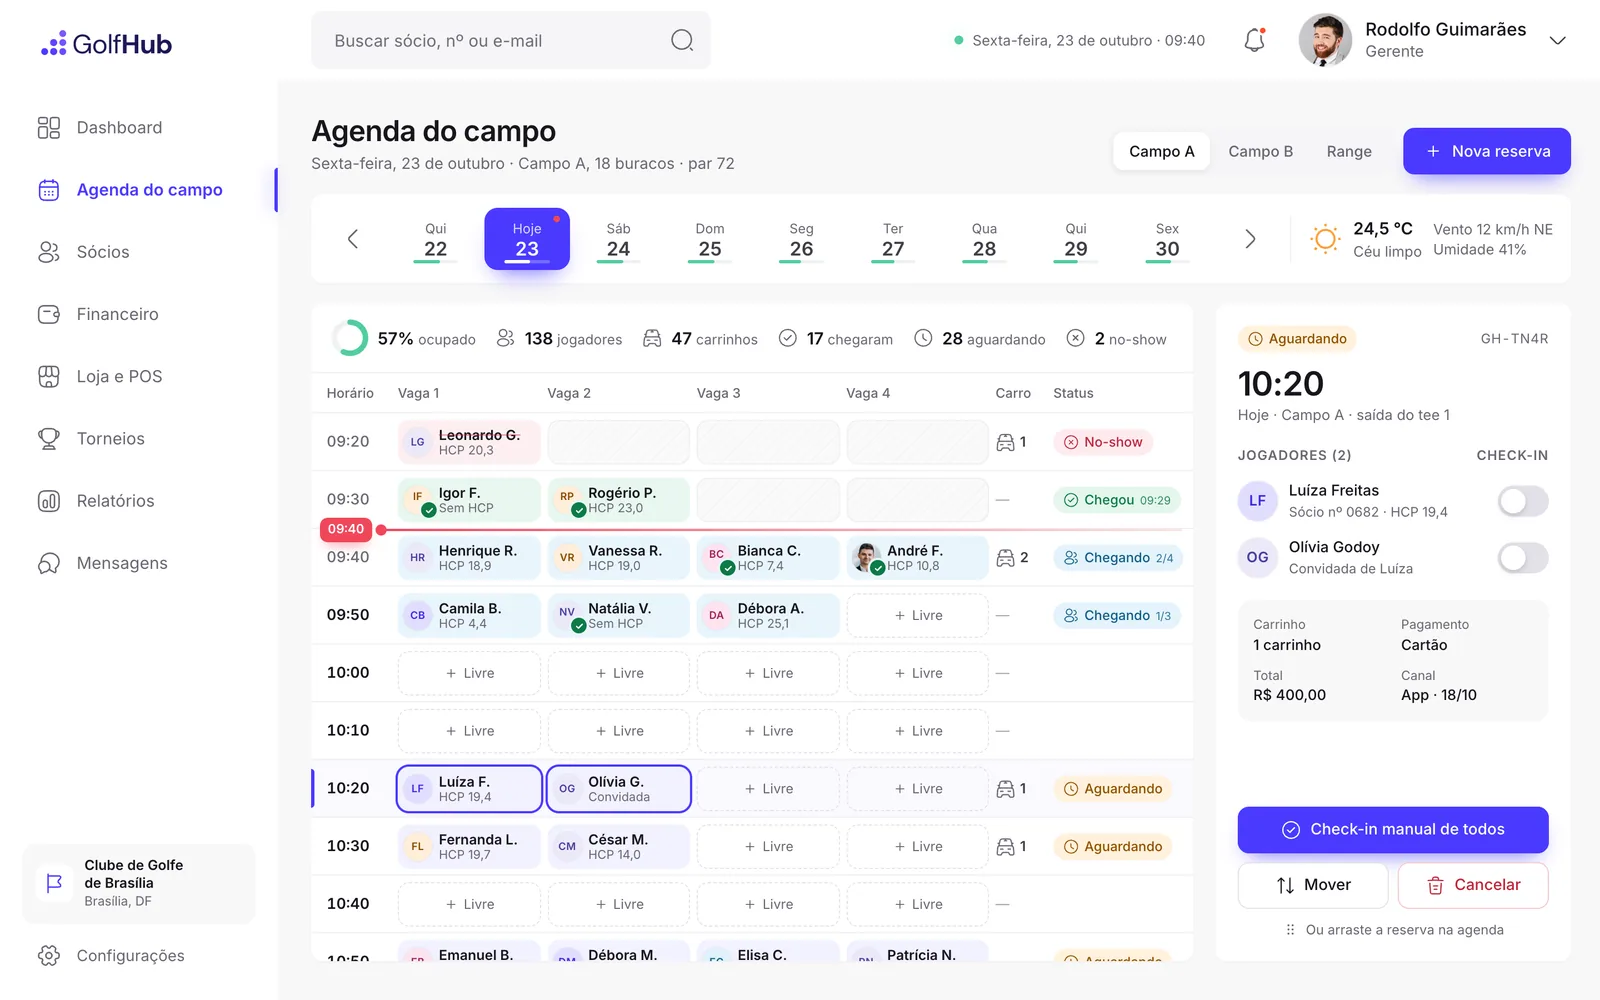Click the no-show counter icon
Image resolution: width=1600 pixels, height=1000 pixels.
1075,339
